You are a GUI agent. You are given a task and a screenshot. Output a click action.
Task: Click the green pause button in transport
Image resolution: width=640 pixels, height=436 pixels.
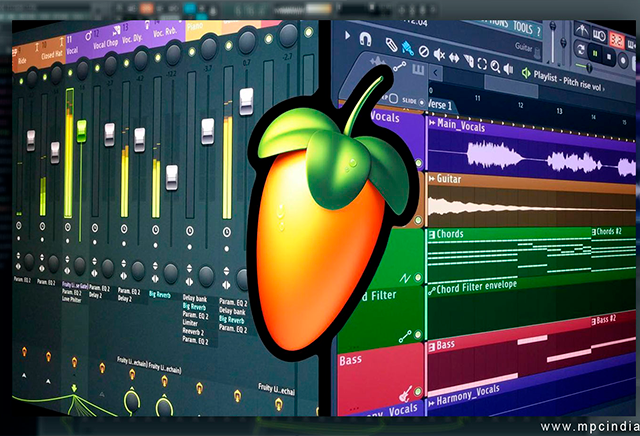point(595,53)
